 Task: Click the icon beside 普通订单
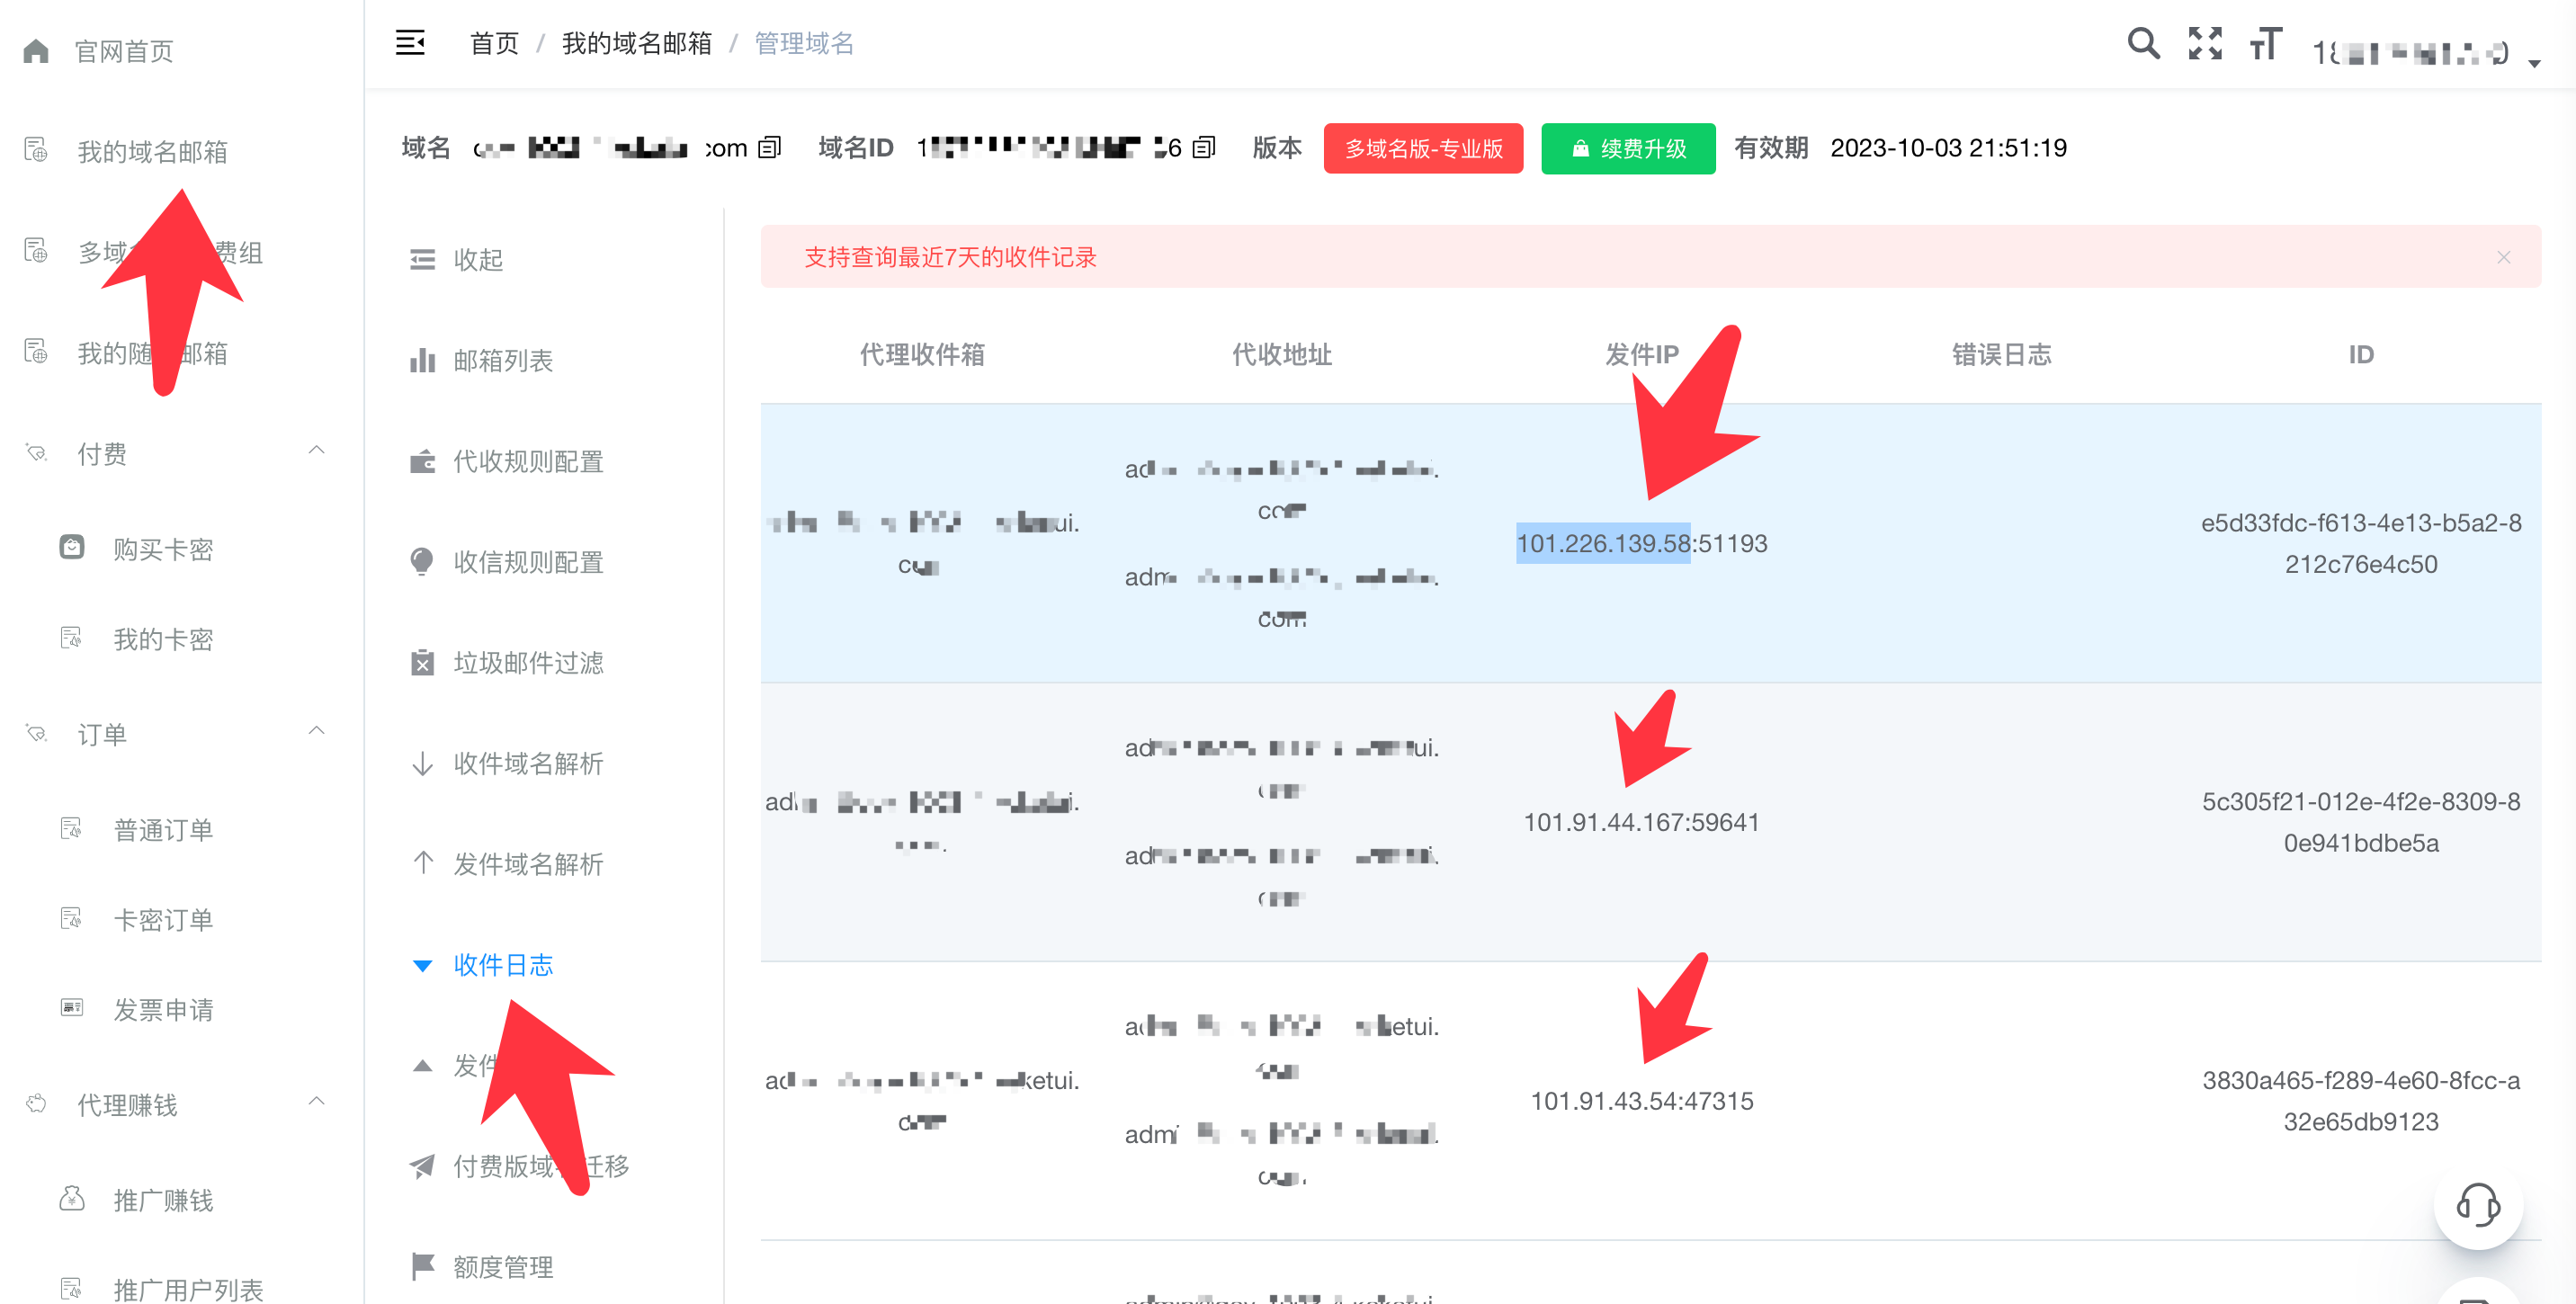[x=72, y=828]
